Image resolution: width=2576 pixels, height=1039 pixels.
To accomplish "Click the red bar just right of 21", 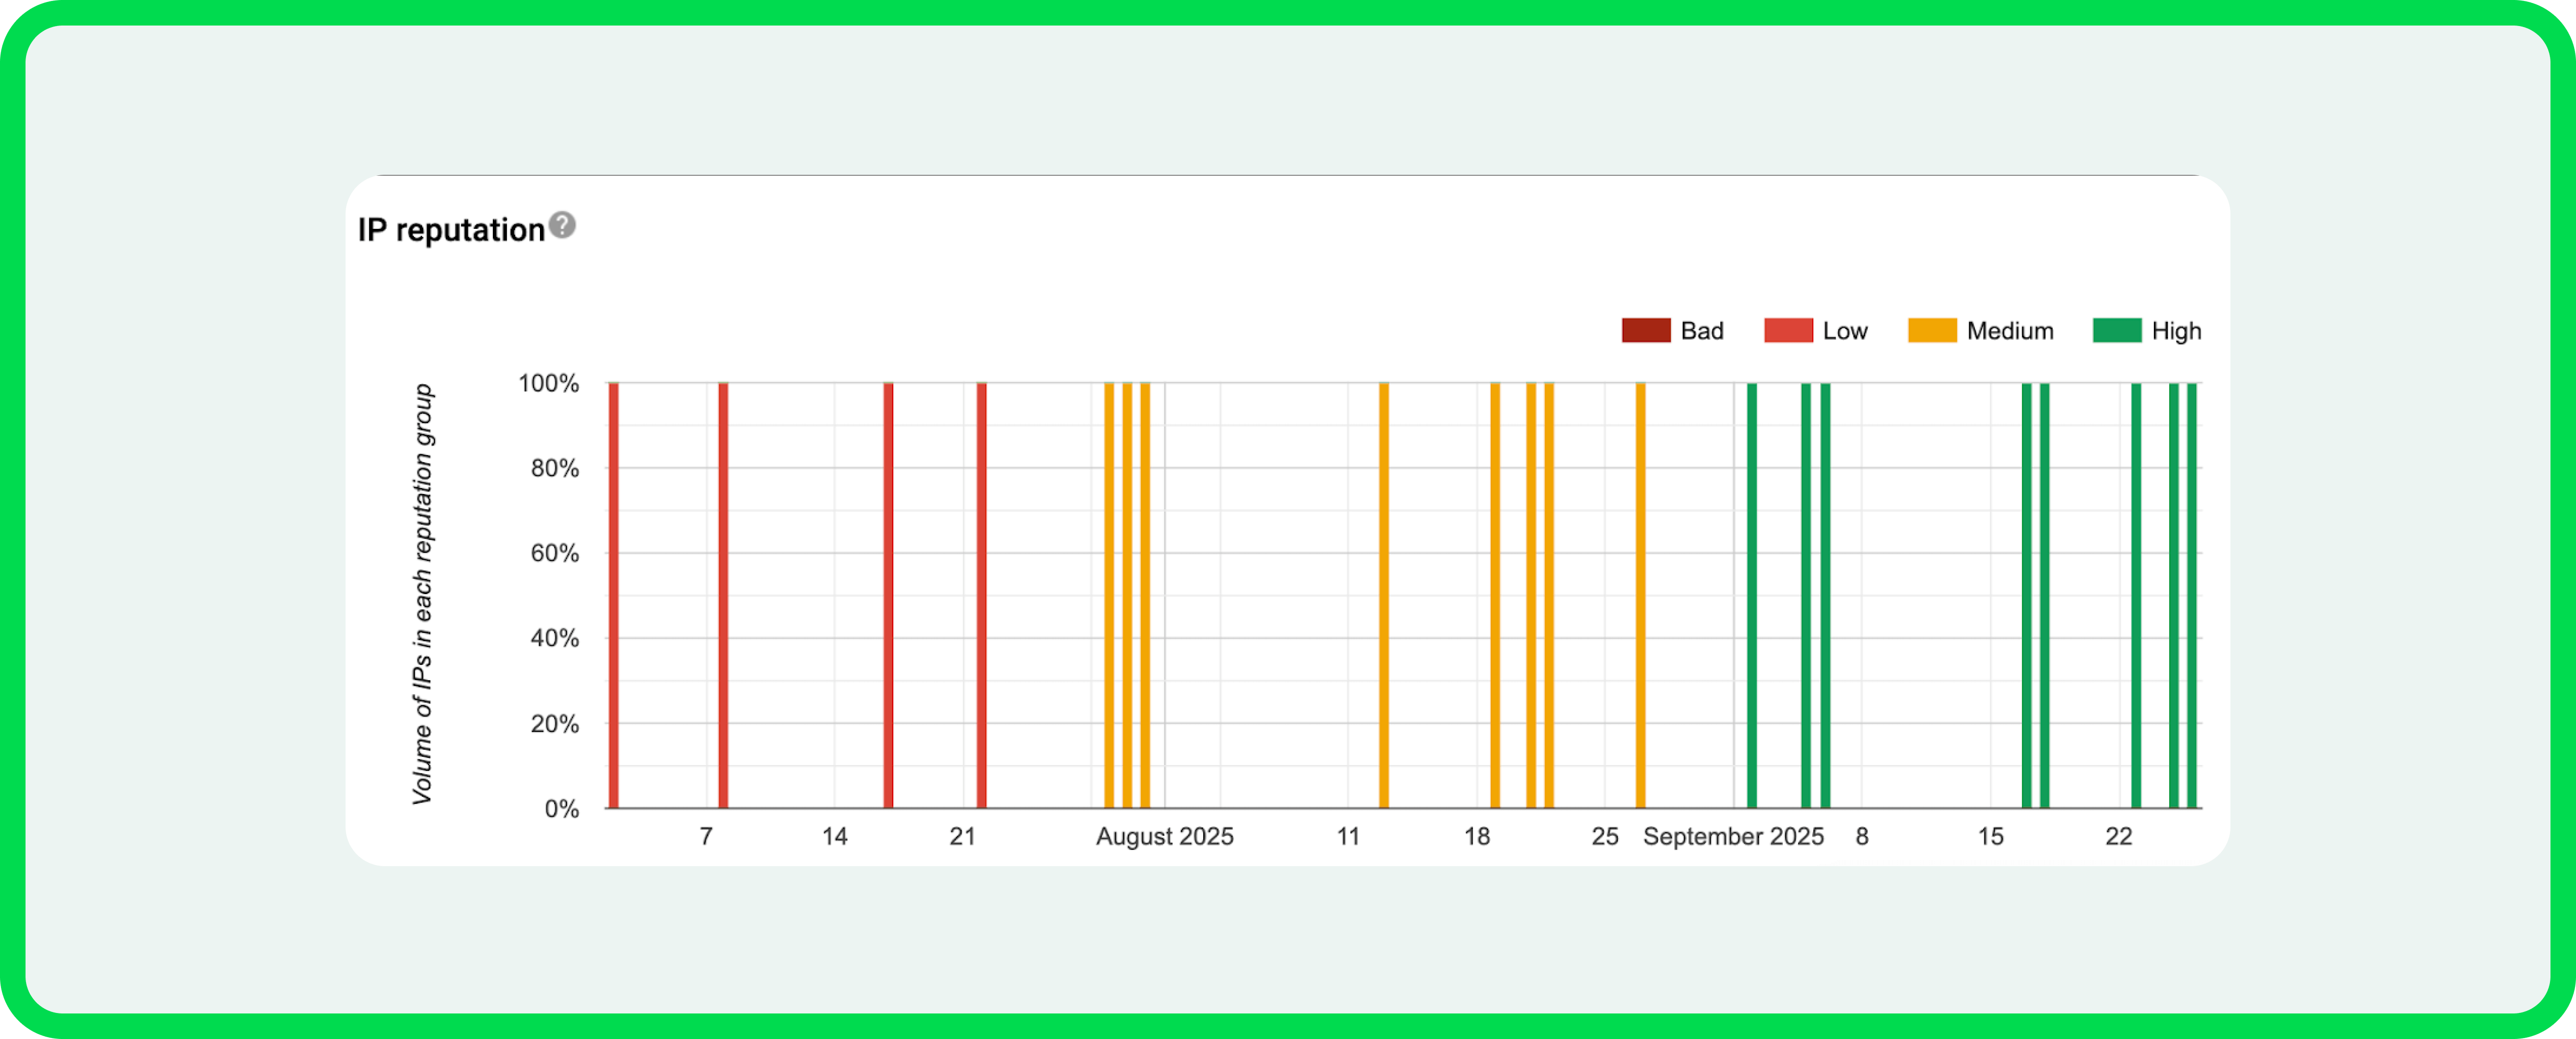I will click(x=981, y=596).
